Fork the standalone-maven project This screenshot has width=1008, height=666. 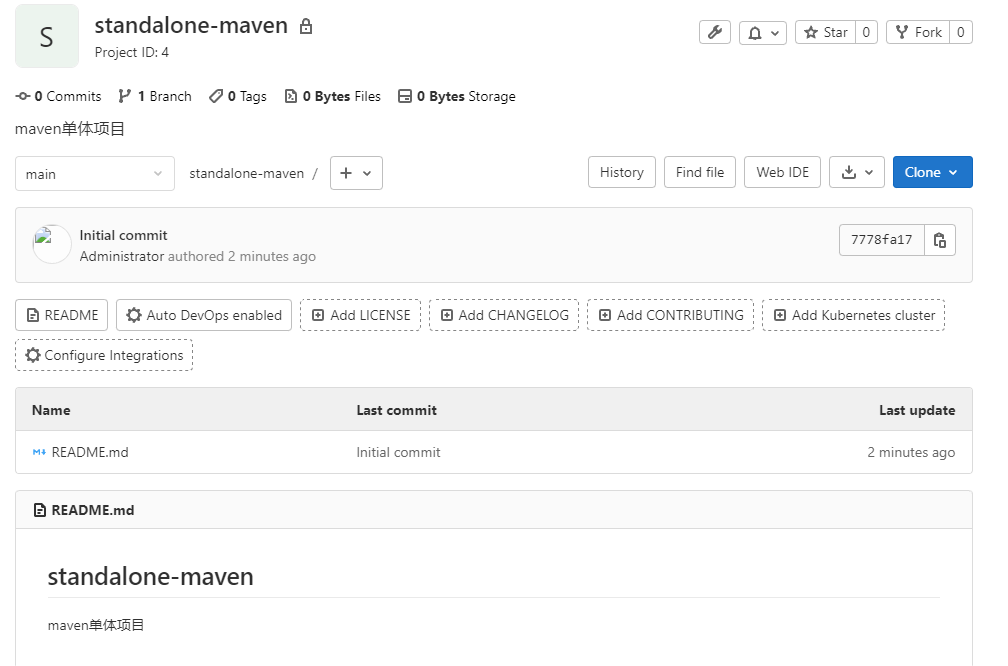[x=918, y=32]
